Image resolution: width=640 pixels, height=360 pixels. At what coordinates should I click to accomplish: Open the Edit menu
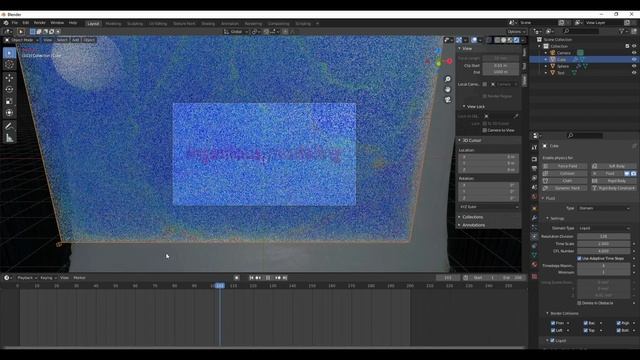click(x=26, y=23)
